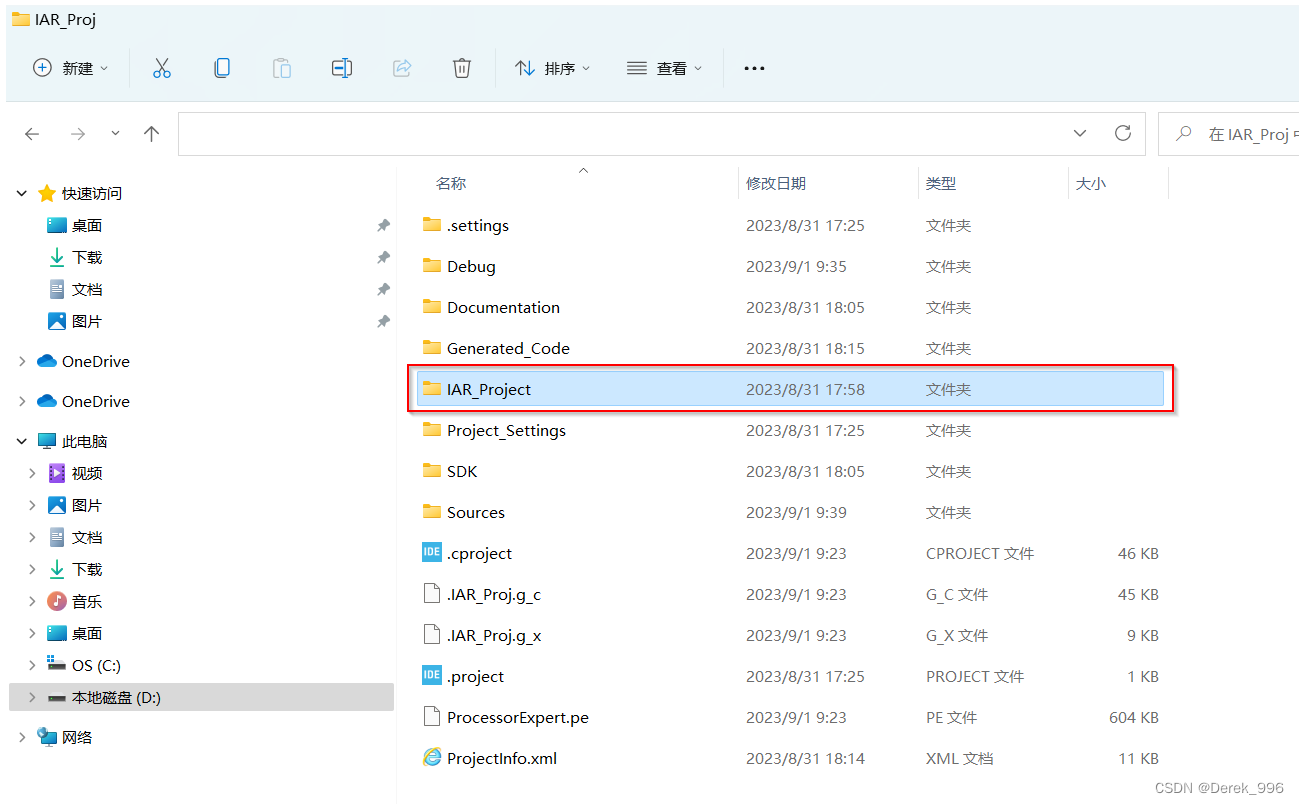The height and width of the screenshot is (804, 1299).
Task: Click the 2023/8/31 18:15 date cell
Action: click(805, 348)
